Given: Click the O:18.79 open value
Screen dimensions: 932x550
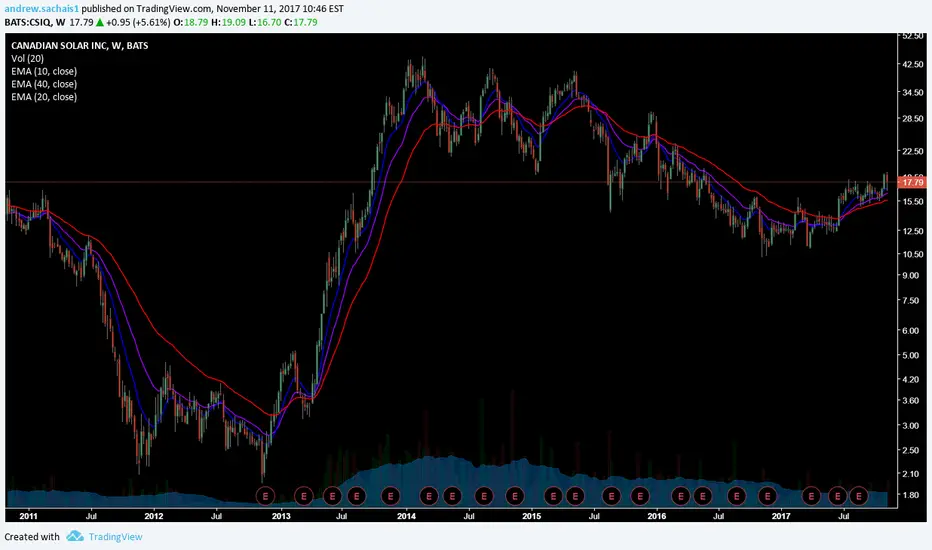Looking at the screenshot, I should click(x=191, y=23).
